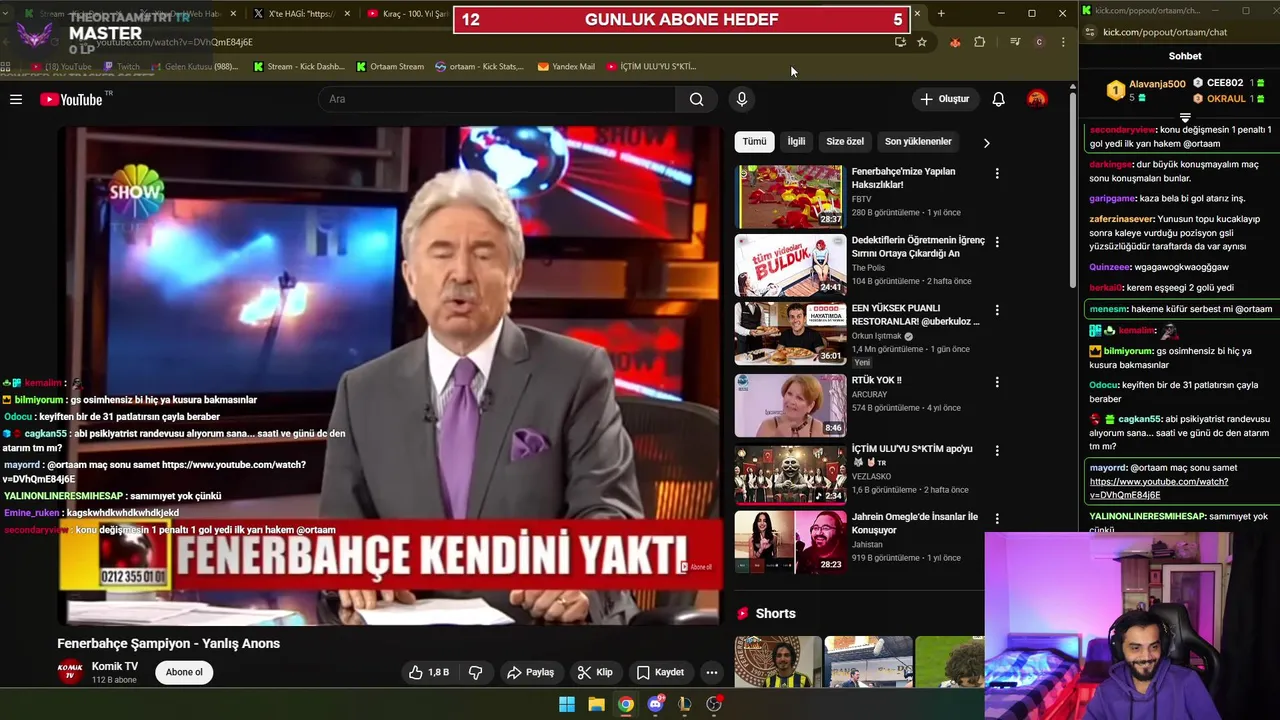Open options menu for İÇTİM ULU'YU video
Image resolution: width=1280 pixels, height=720 pixels.
click(997, 450)
